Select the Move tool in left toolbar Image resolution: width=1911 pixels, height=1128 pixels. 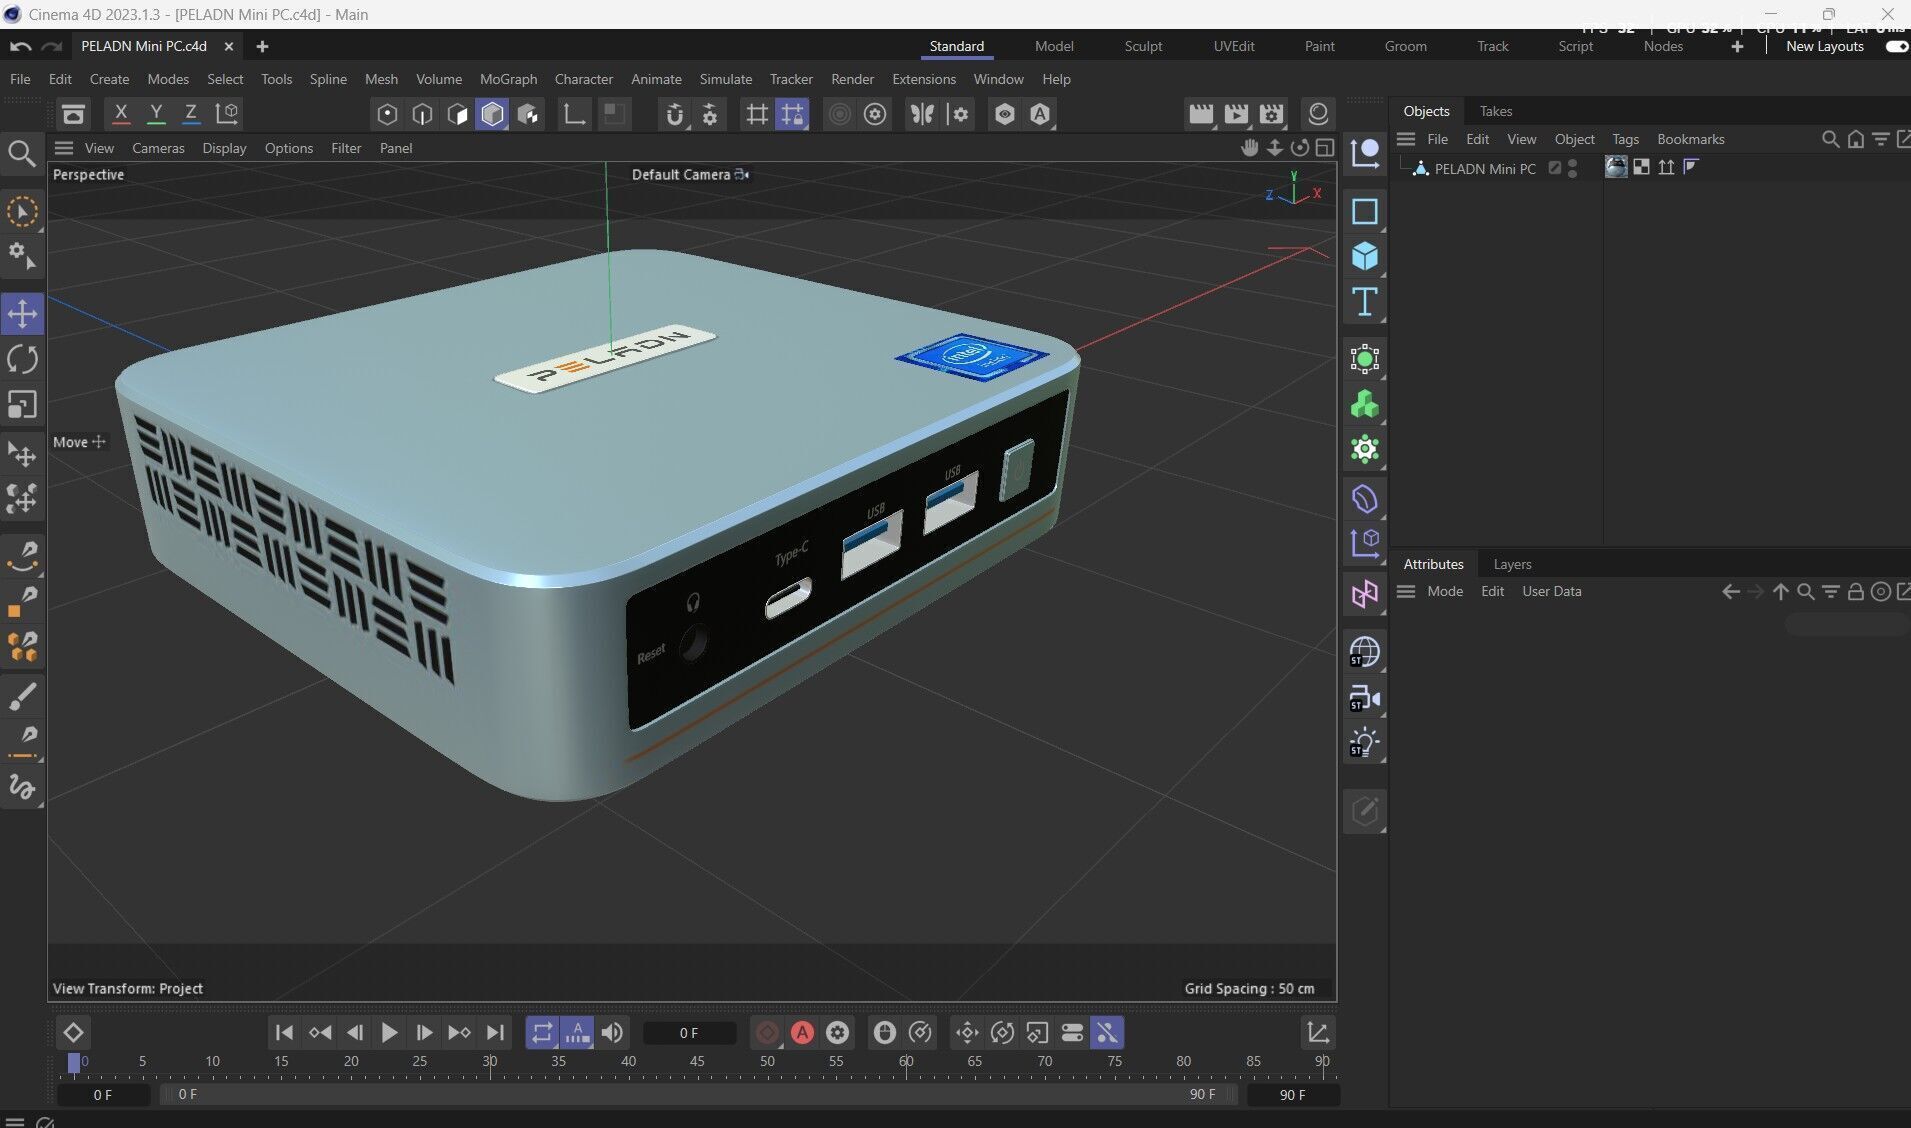click(x=22, y=314)
